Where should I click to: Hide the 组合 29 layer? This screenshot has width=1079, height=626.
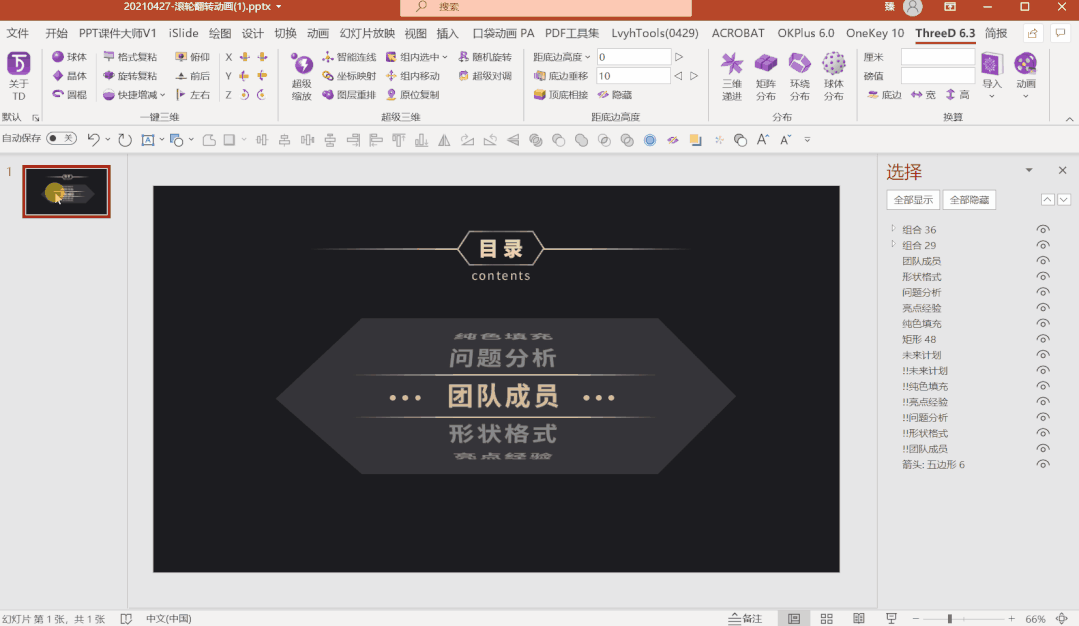pos(1043,245)
